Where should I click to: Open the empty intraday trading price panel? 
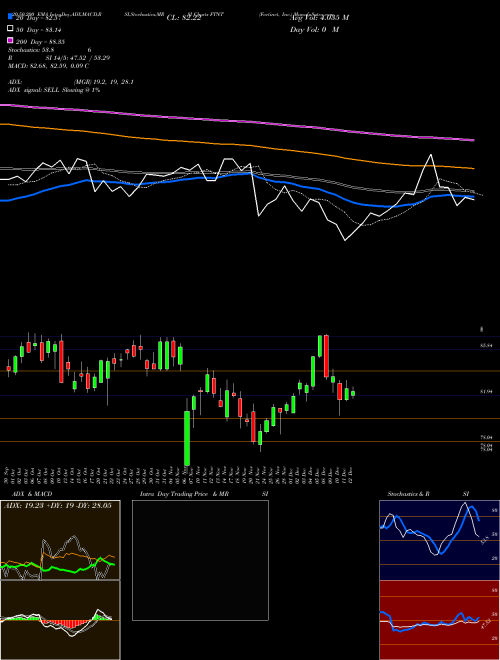pos(200,560)
